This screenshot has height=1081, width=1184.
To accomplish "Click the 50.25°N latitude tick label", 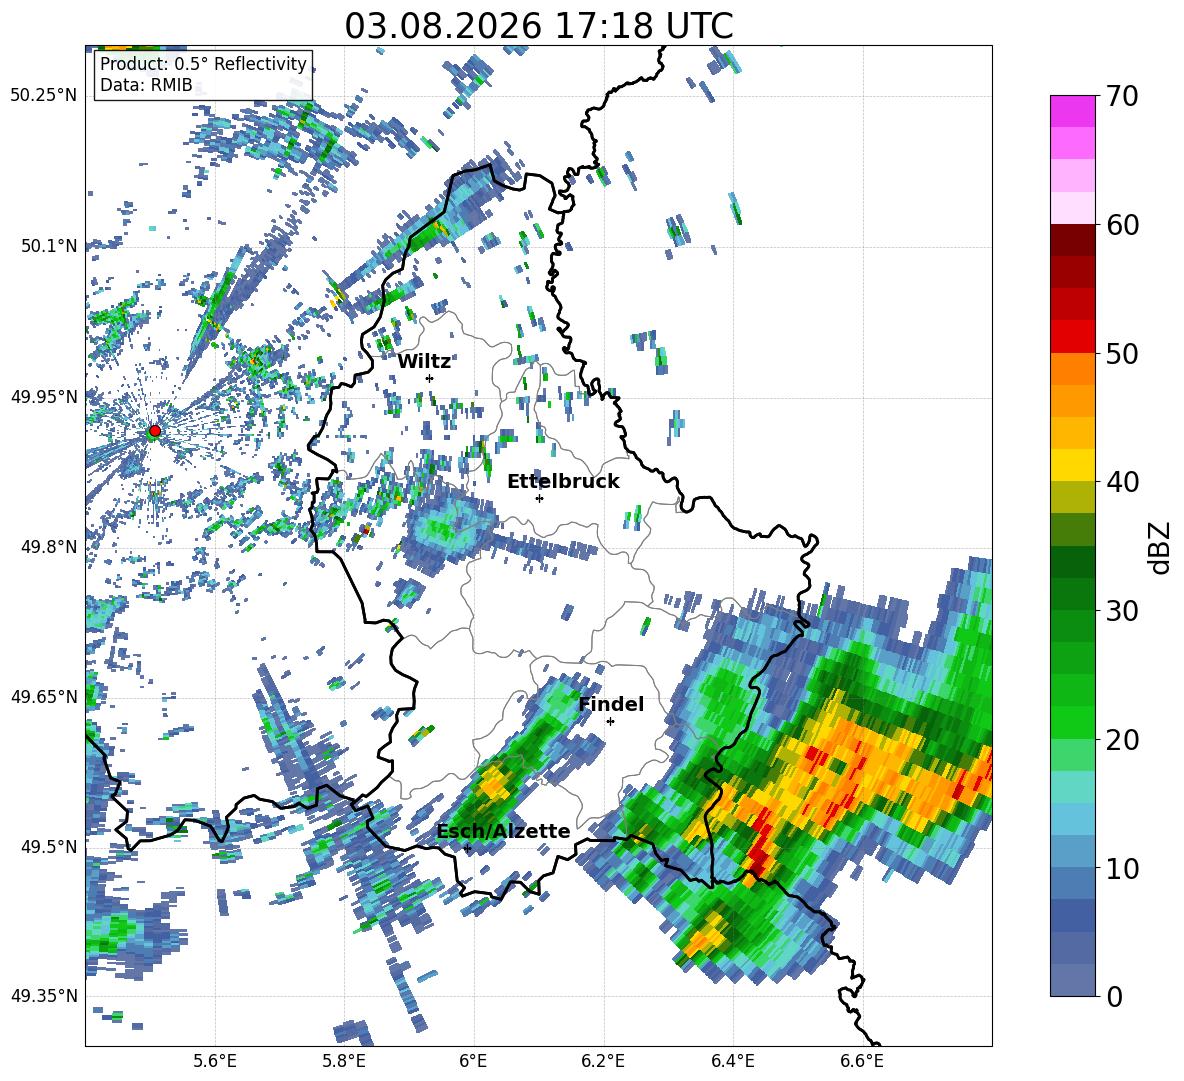I will click(x=45, y=96).
